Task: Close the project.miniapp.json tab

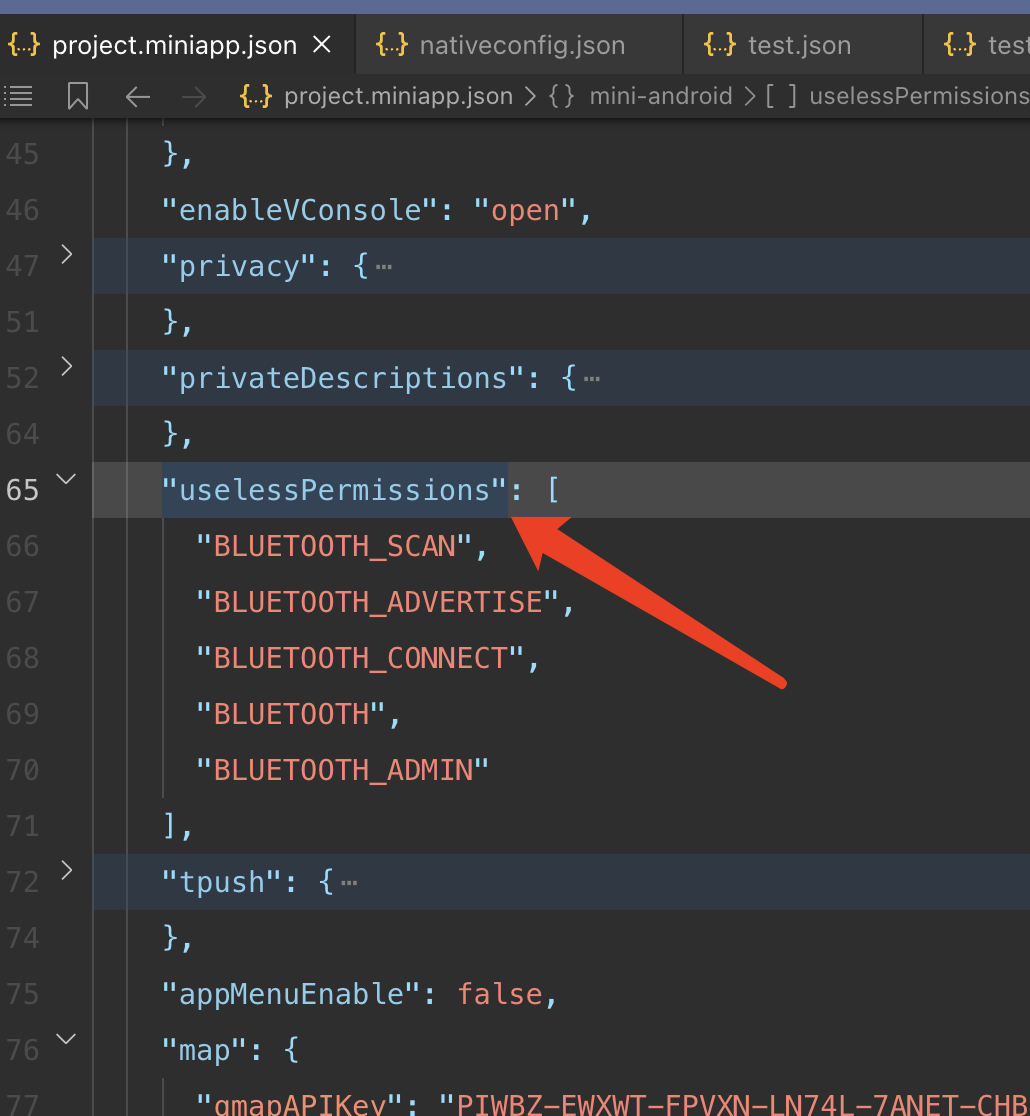Action: coord(322,45)
